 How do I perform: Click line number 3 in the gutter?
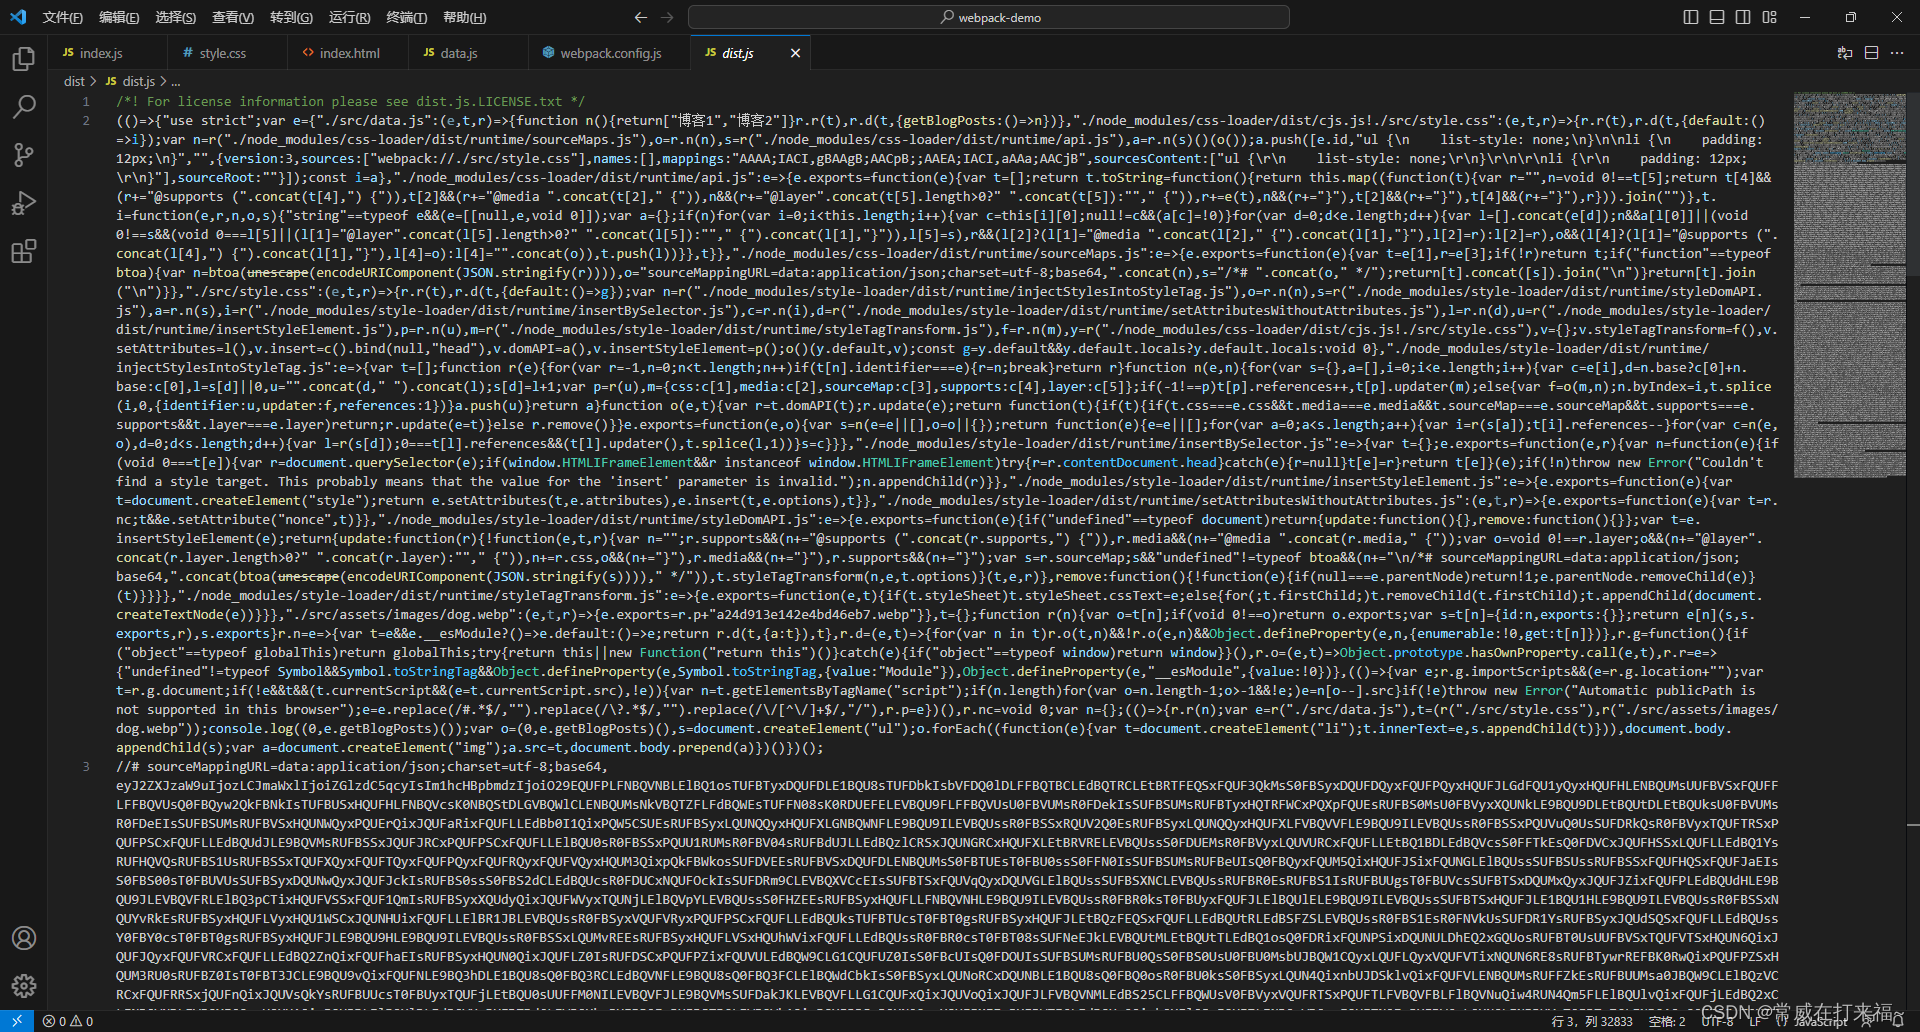pos(86,766)
